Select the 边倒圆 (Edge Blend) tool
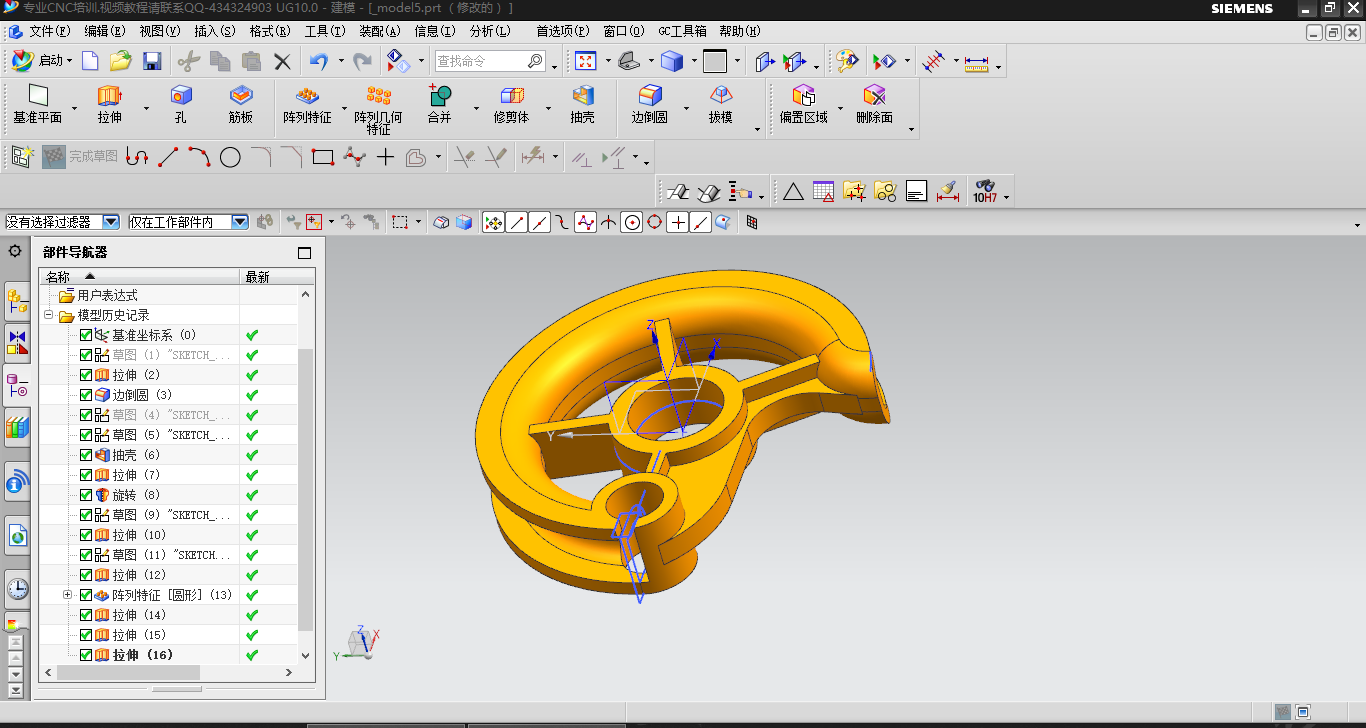Viewport: 1366px width, 728px height. (649, 97)
